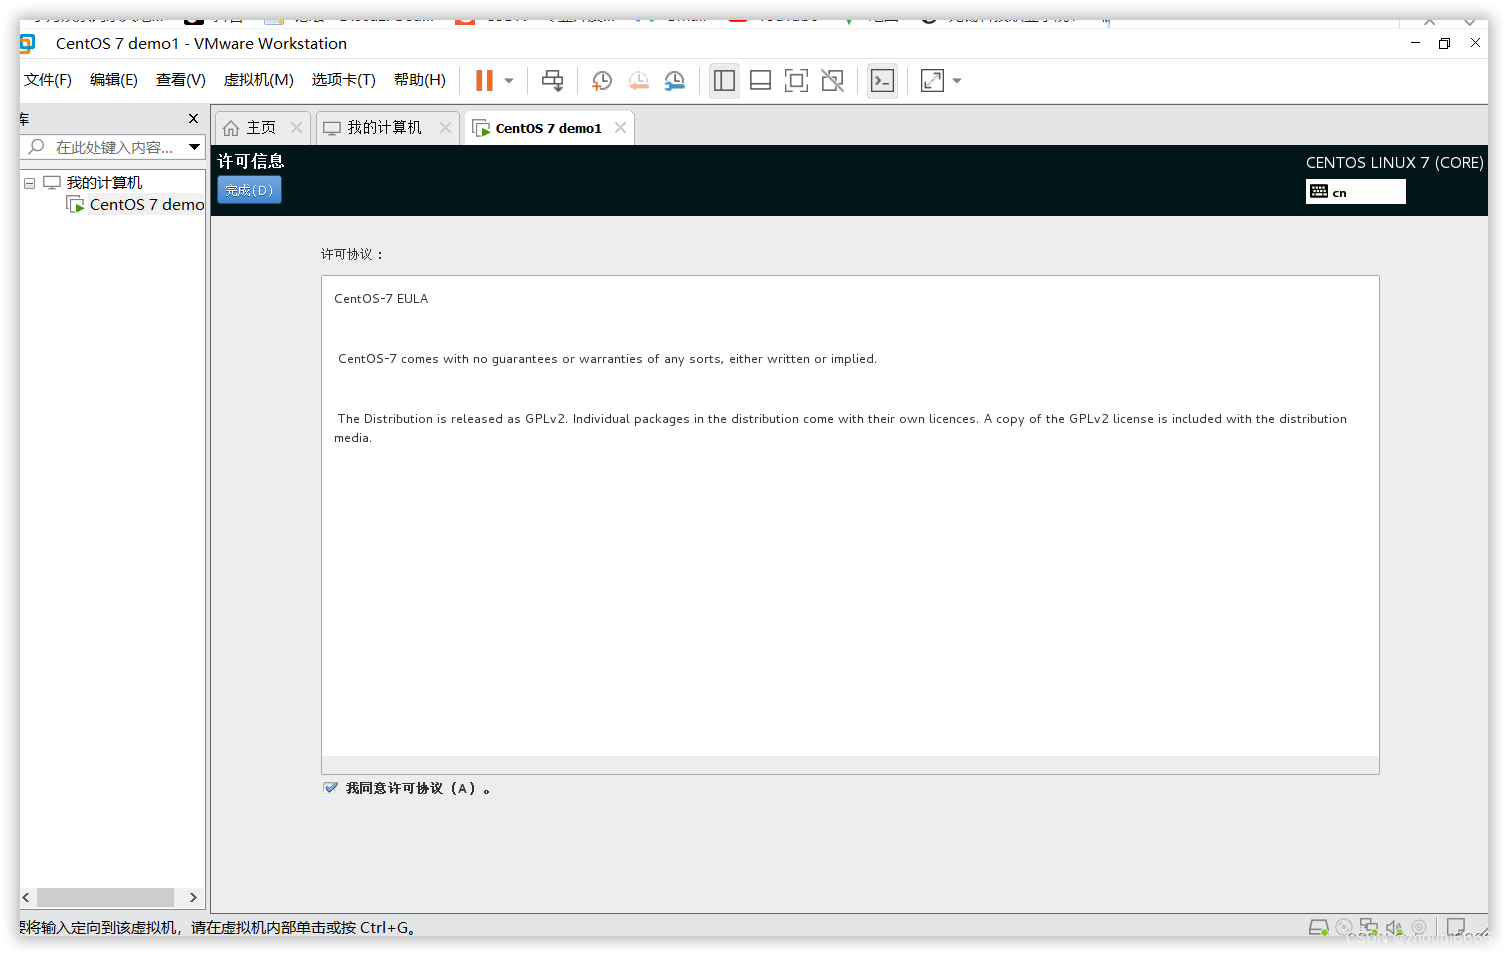Select the CentOS 7 demo1 tab

coord(548,128)
